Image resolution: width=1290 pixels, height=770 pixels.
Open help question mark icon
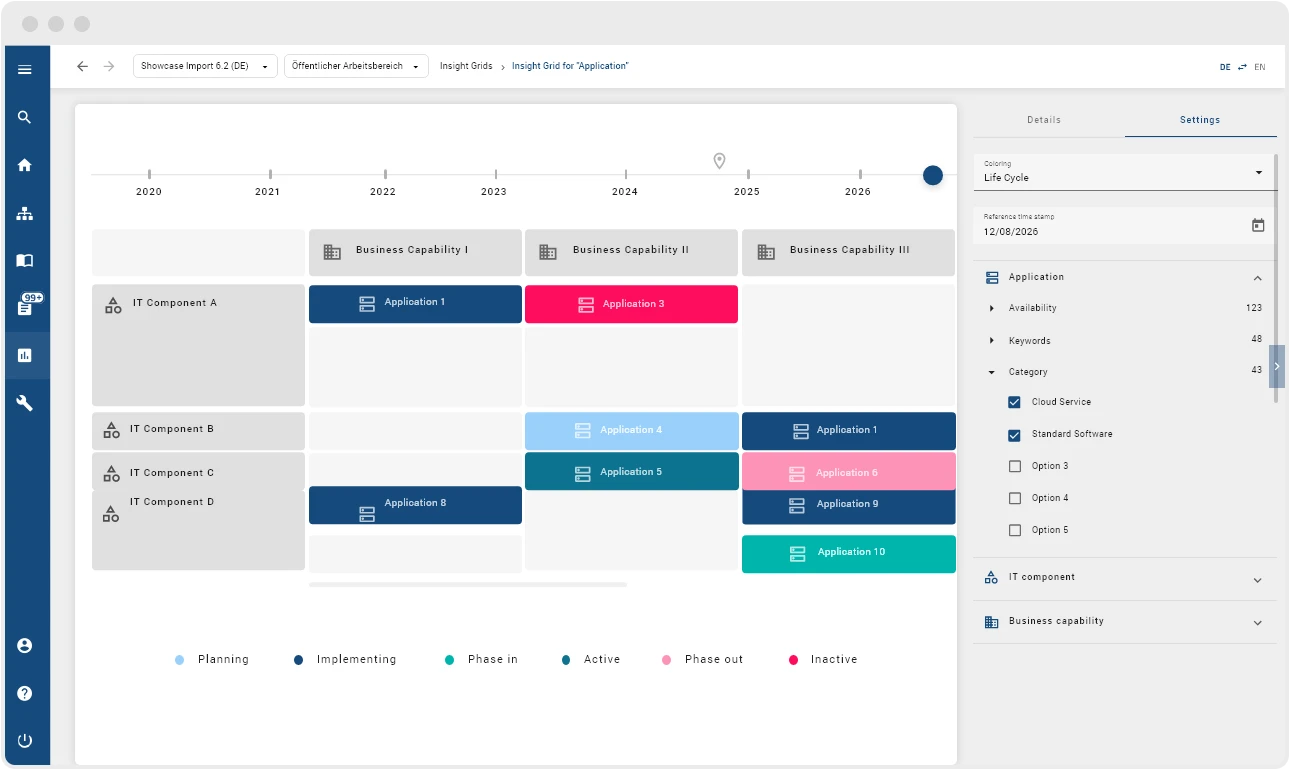click(x=25, y=693)
